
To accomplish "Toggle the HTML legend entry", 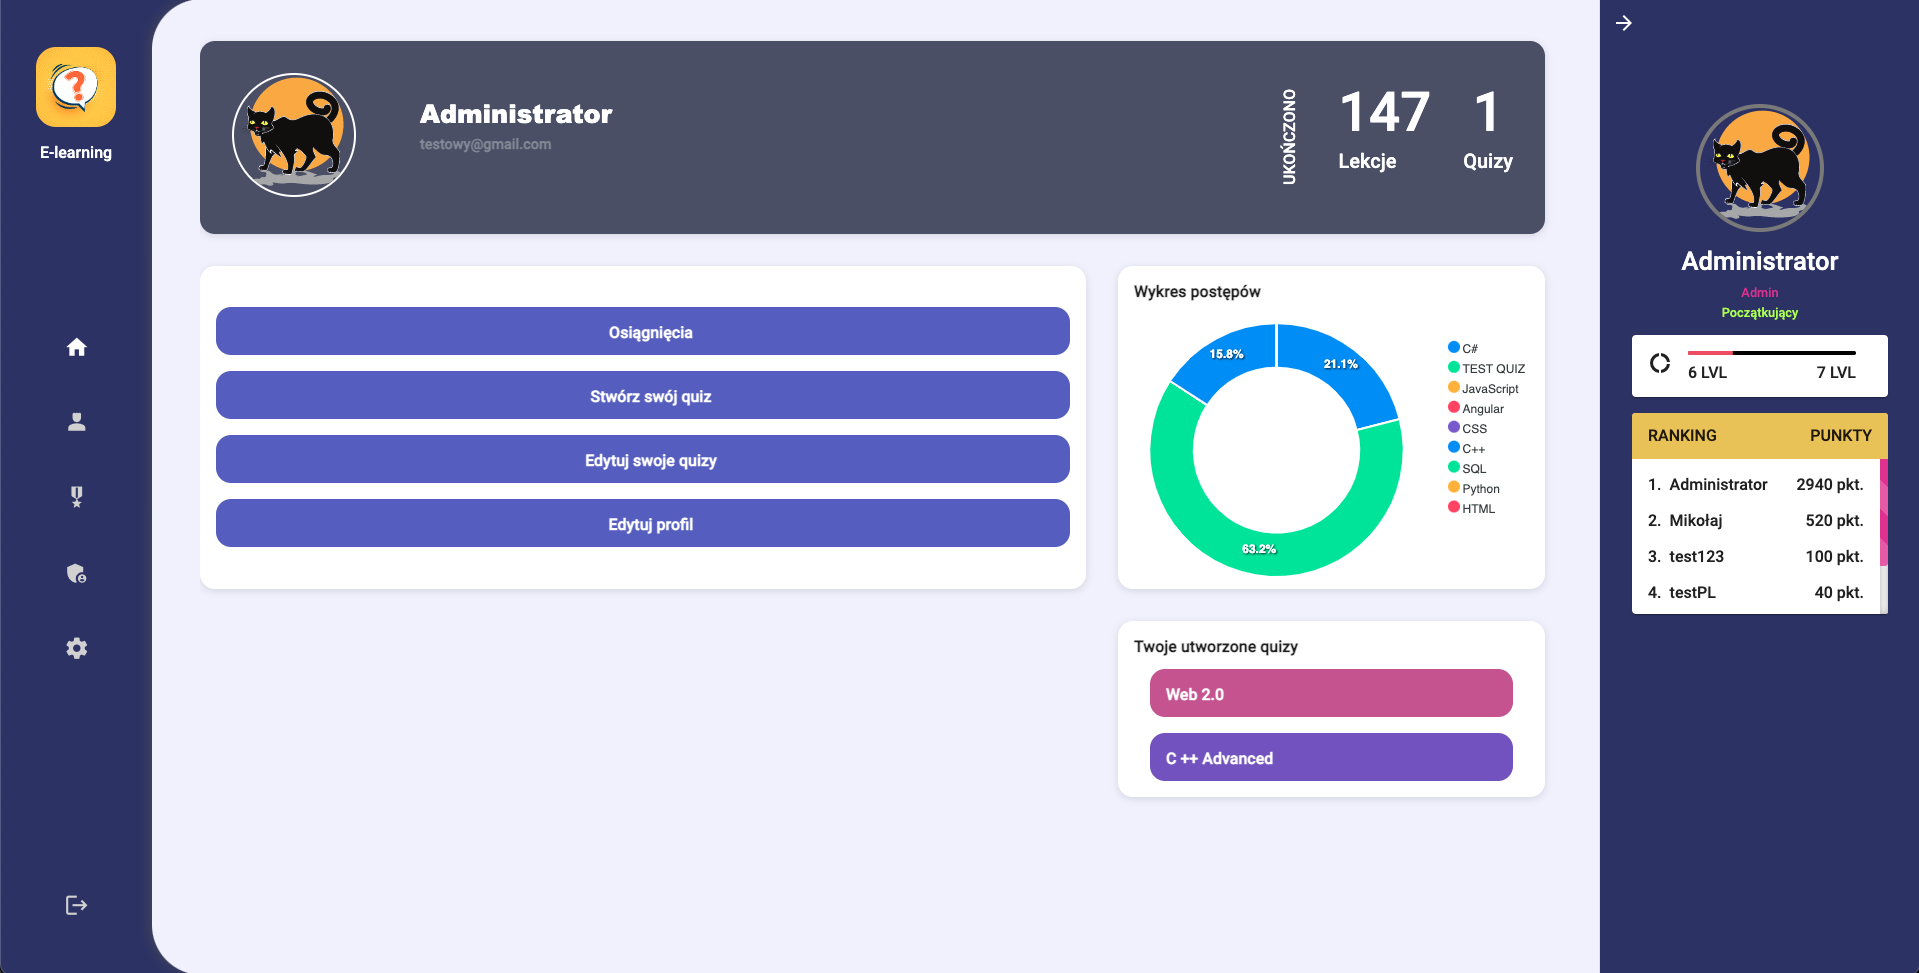I will click(1477, 507).
